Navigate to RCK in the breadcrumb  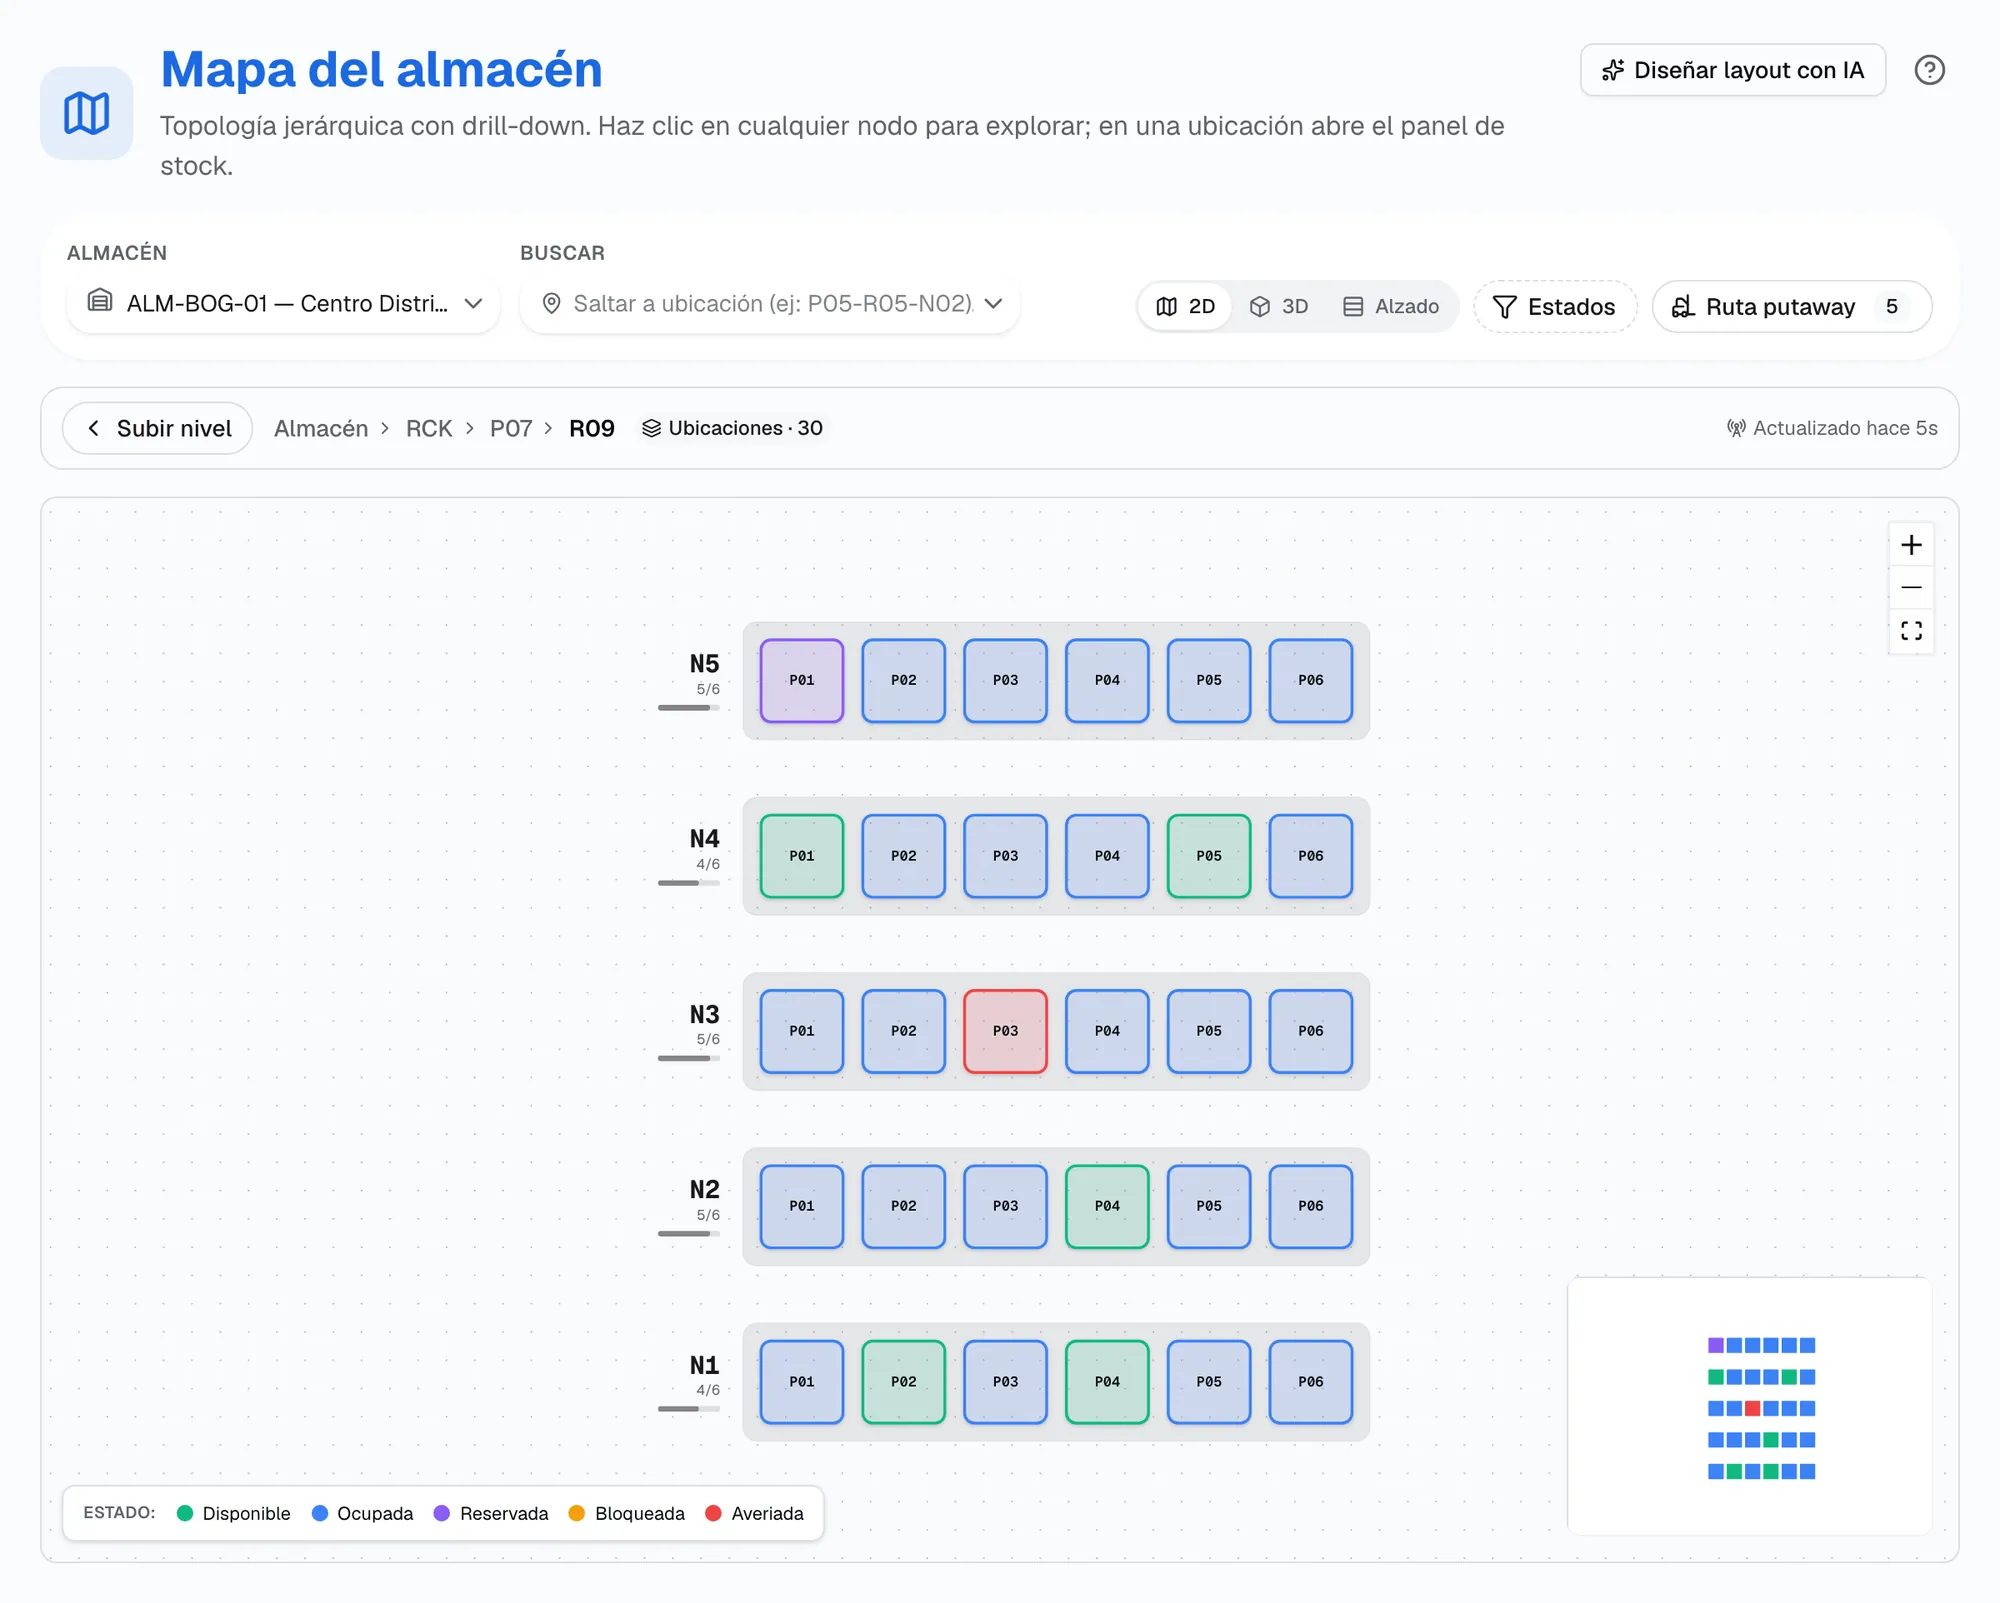coord(429,428)
